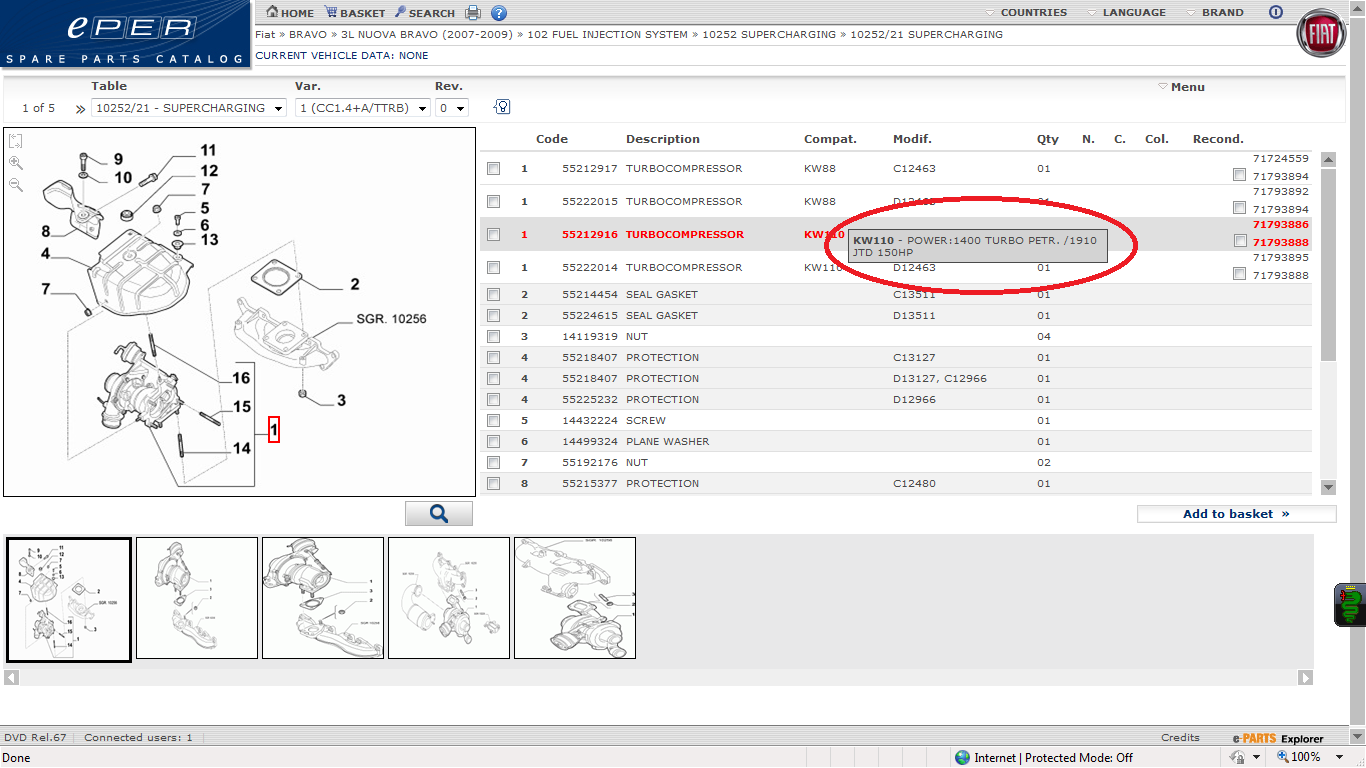
Task: Select the fourth drawing thumbnail
Action: [449, 598]
